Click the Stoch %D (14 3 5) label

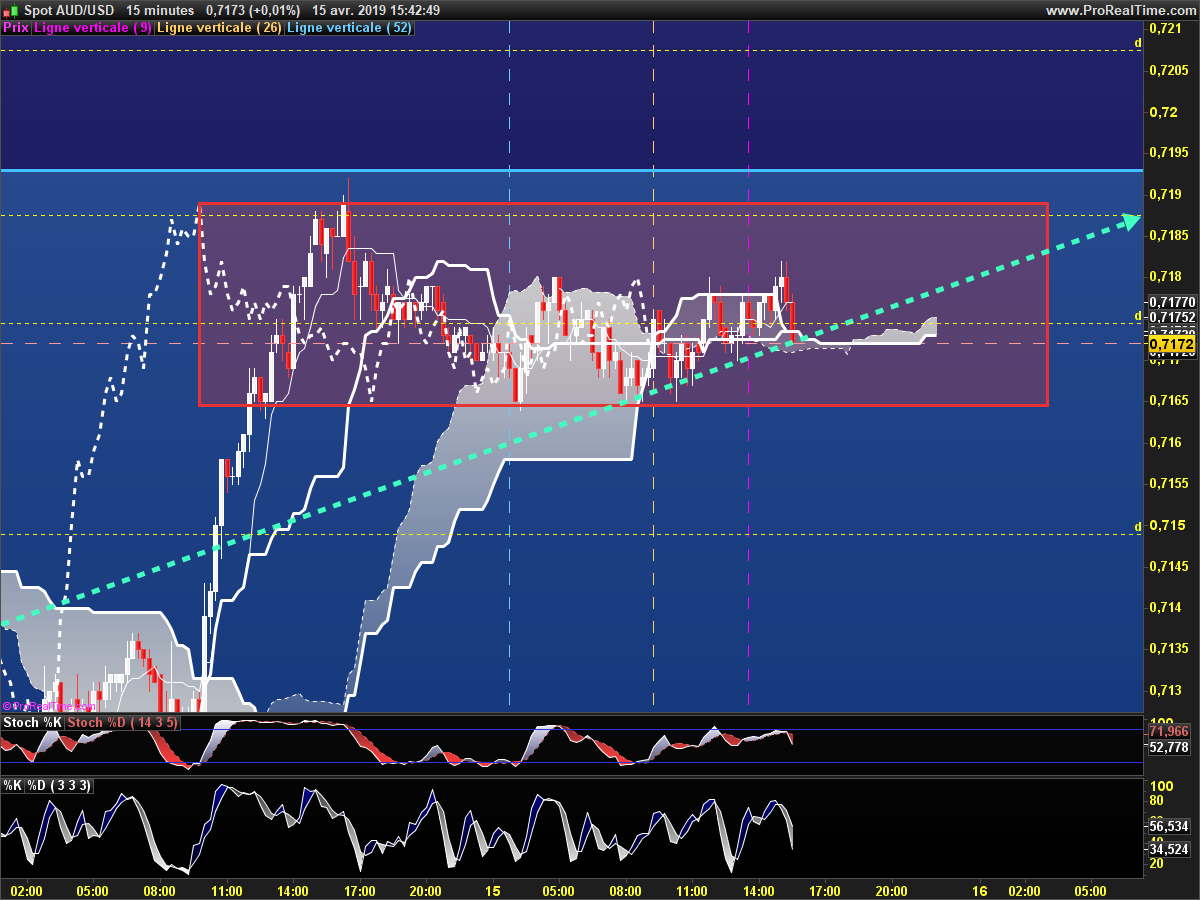[123, 723]
